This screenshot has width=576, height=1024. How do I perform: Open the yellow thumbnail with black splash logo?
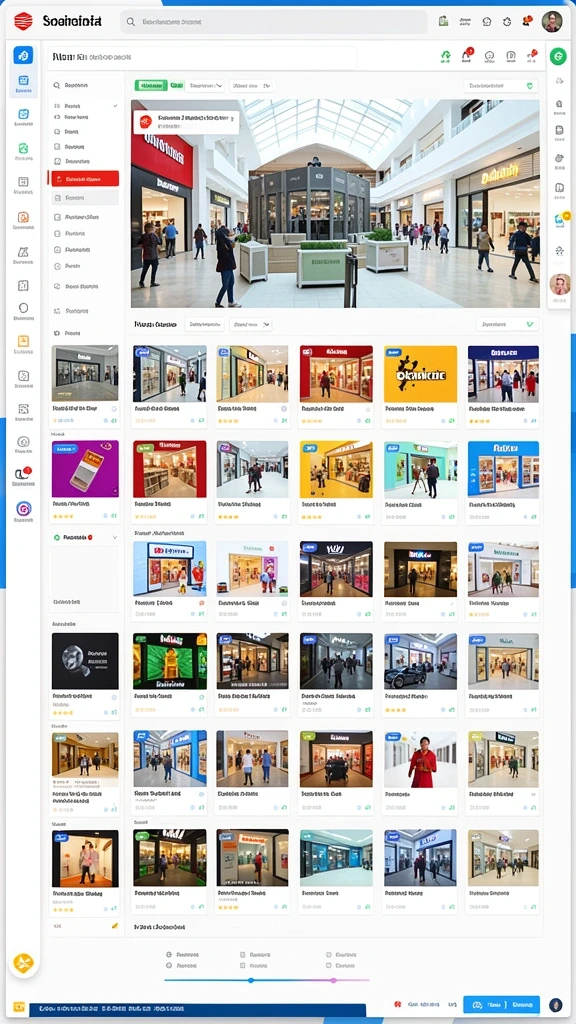coord(421,374)
